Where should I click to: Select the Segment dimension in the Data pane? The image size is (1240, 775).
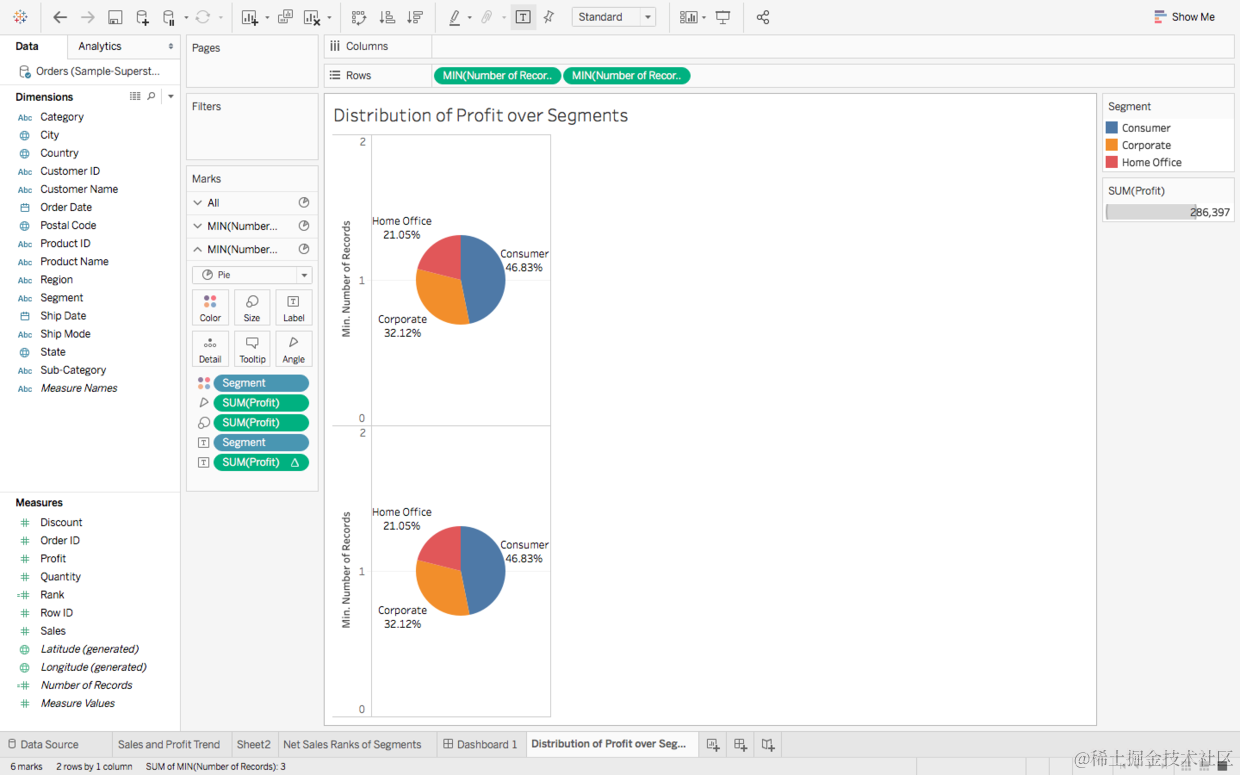click(62, 298)
